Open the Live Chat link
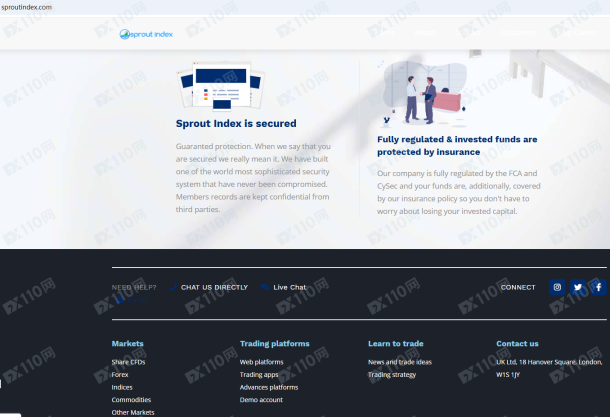 pyautogui.click(x=290, y=287)
